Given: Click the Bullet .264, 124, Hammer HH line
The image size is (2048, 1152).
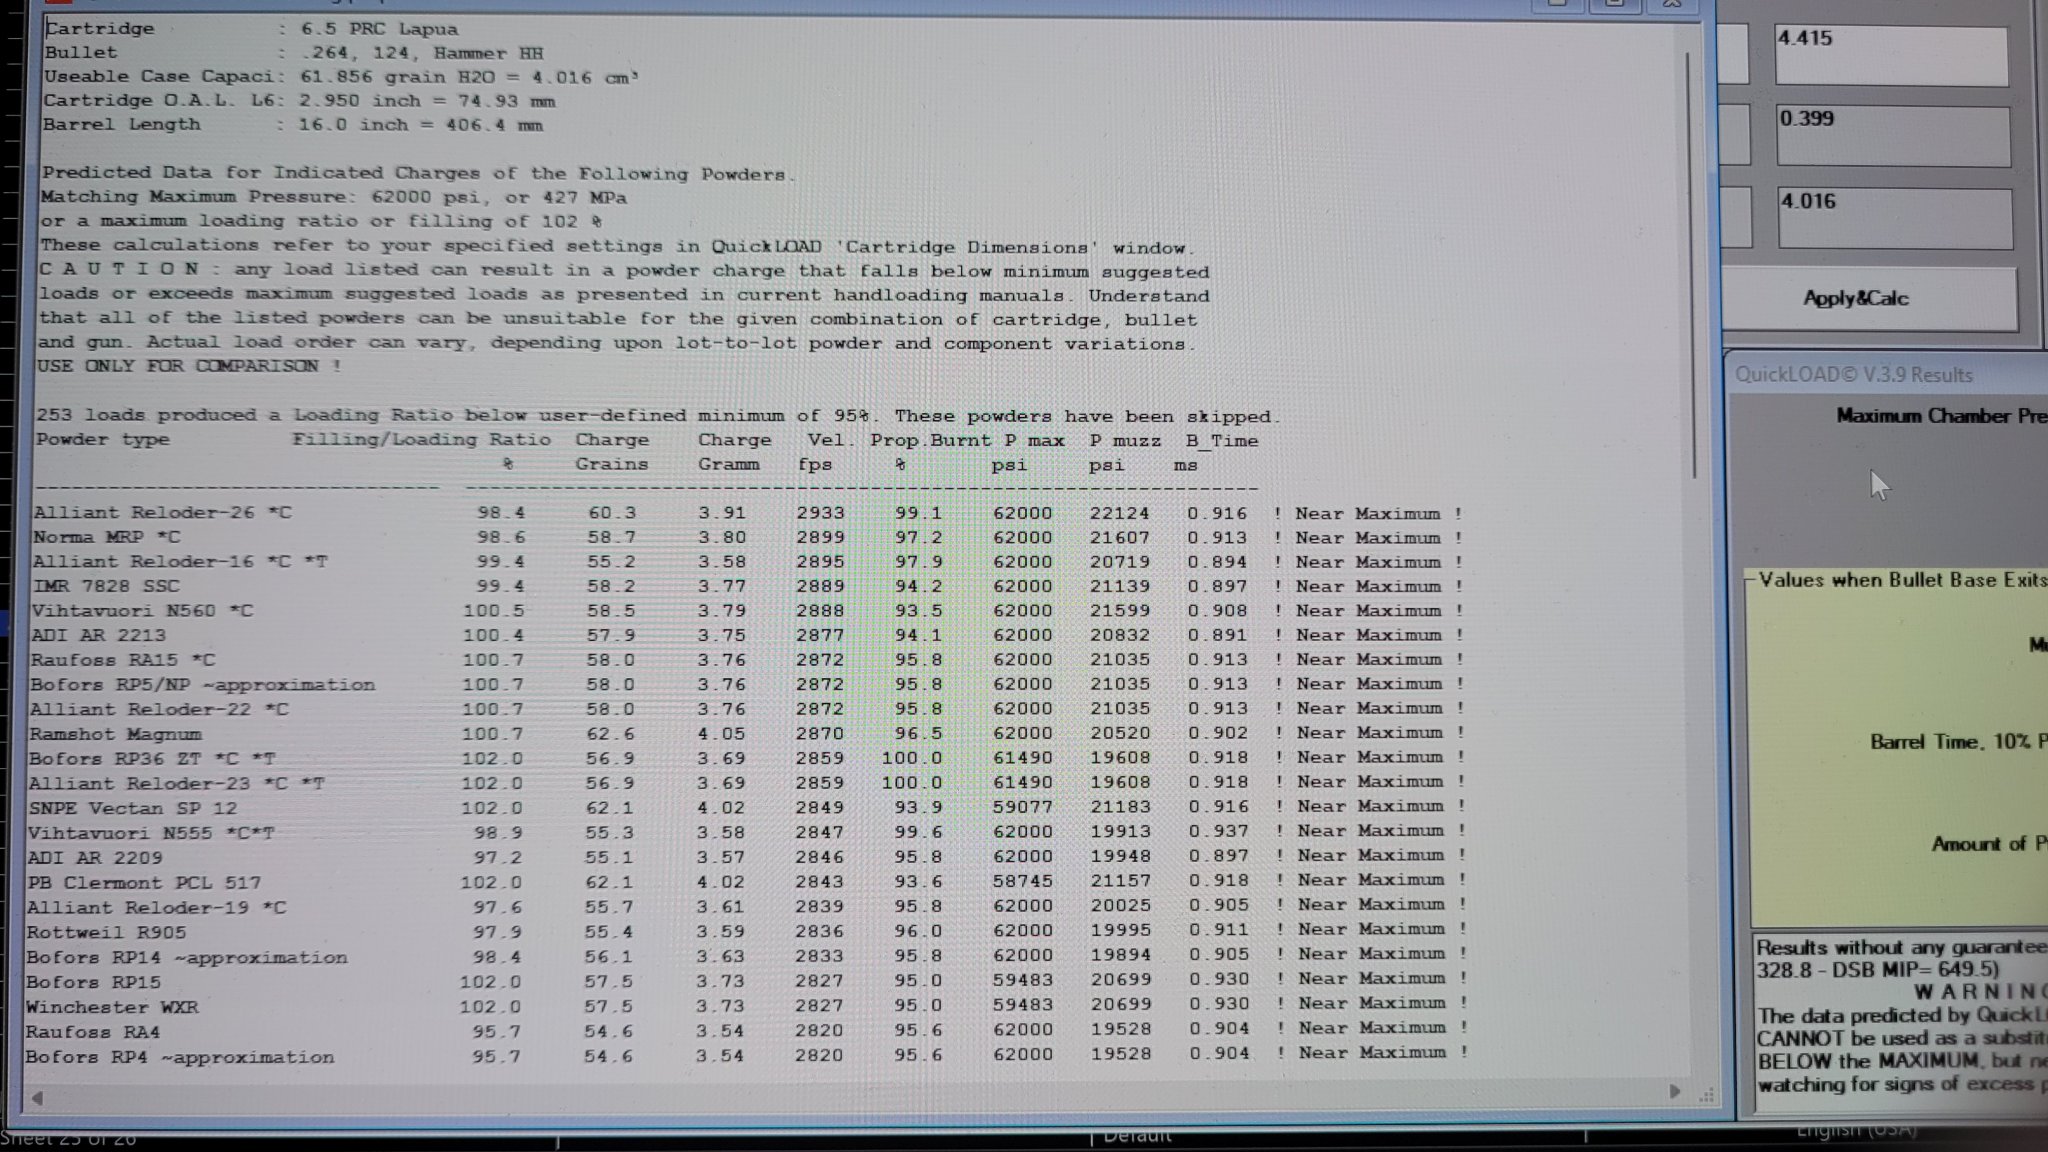Looking at the screenshot, I should click(294, 53).
